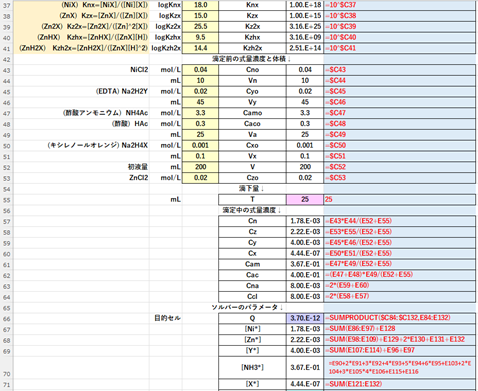Viewport: 478px width, 391px height.
Task: Select the ソルバーのパラメータ heading
Action: click(x=247, y=307)
